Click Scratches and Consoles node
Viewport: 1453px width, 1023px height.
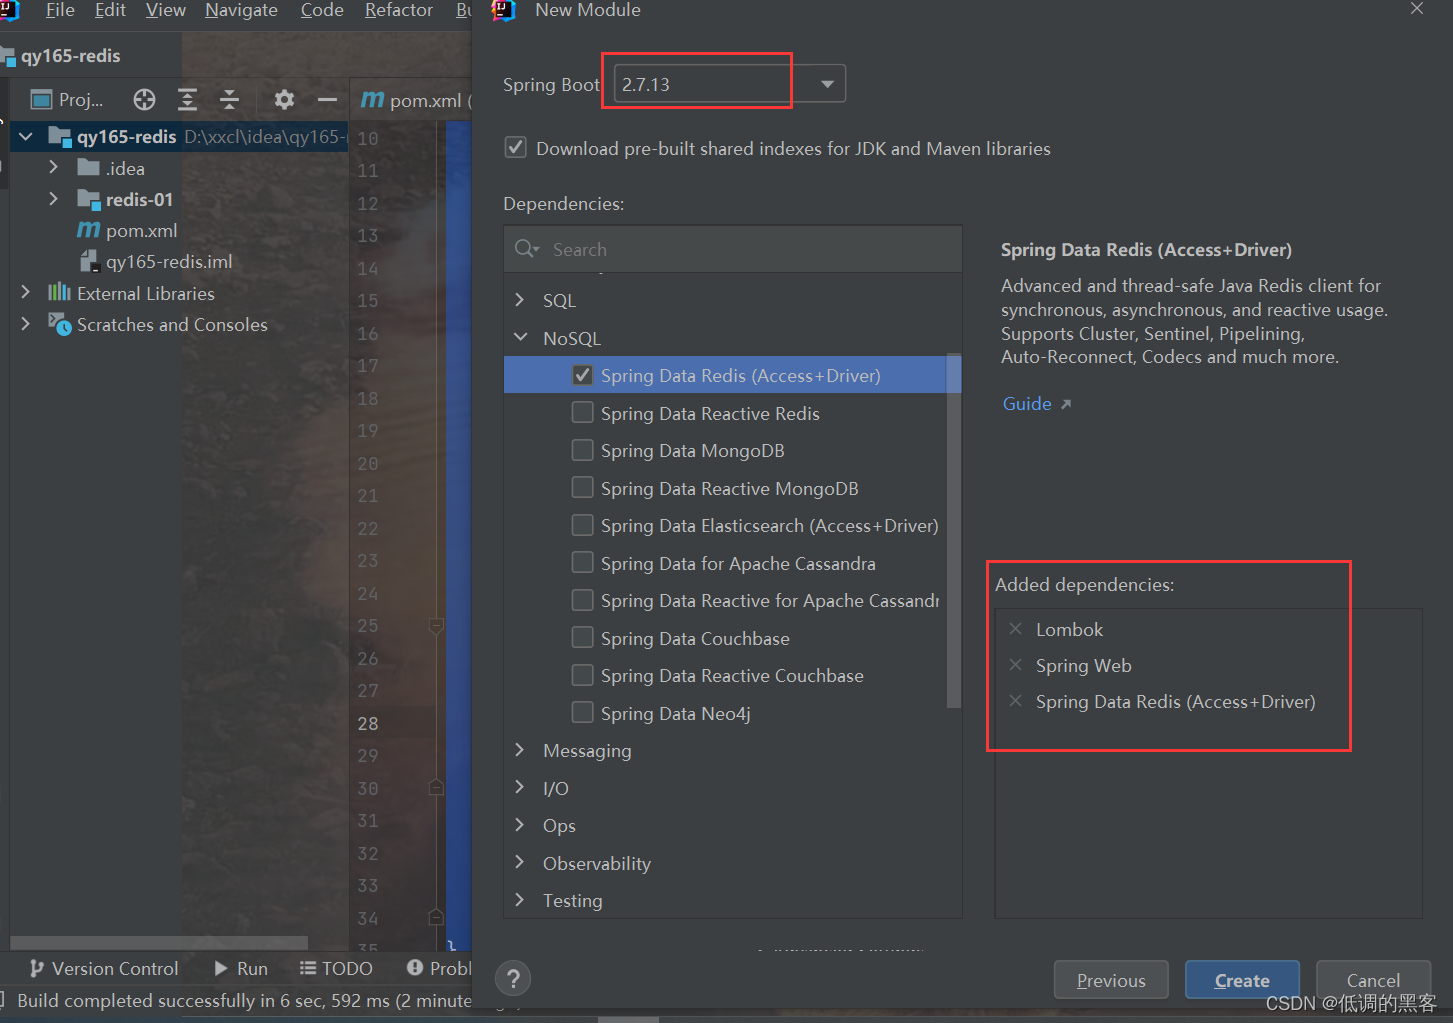172,324
